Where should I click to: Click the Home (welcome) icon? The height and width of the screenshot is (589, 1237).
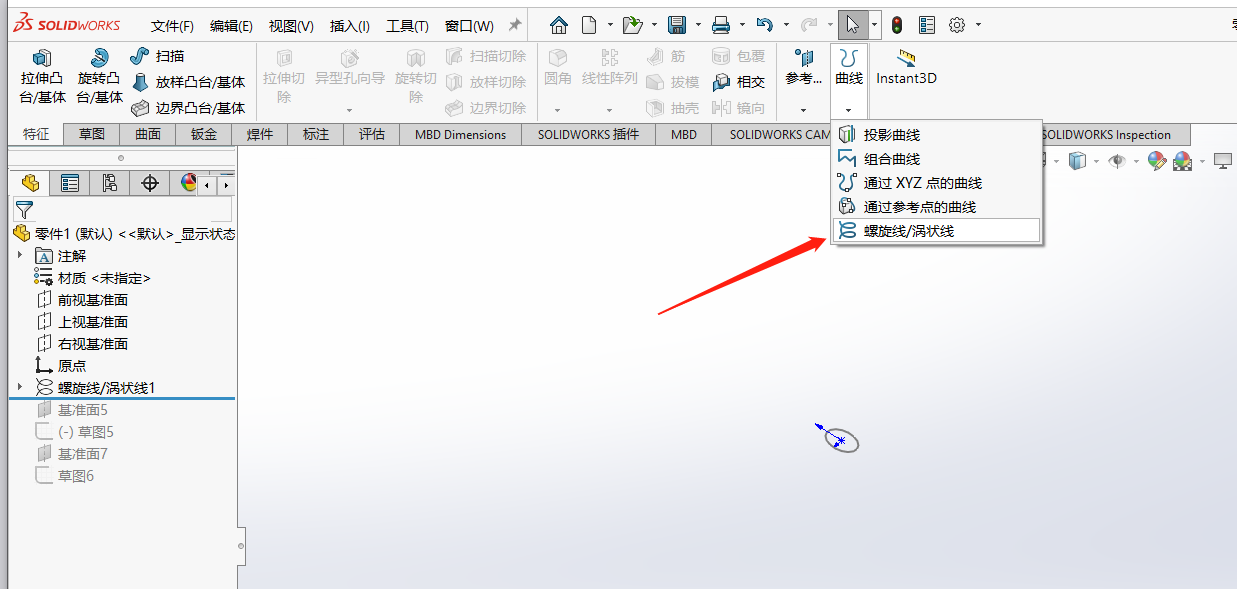[x=559, y=25]
